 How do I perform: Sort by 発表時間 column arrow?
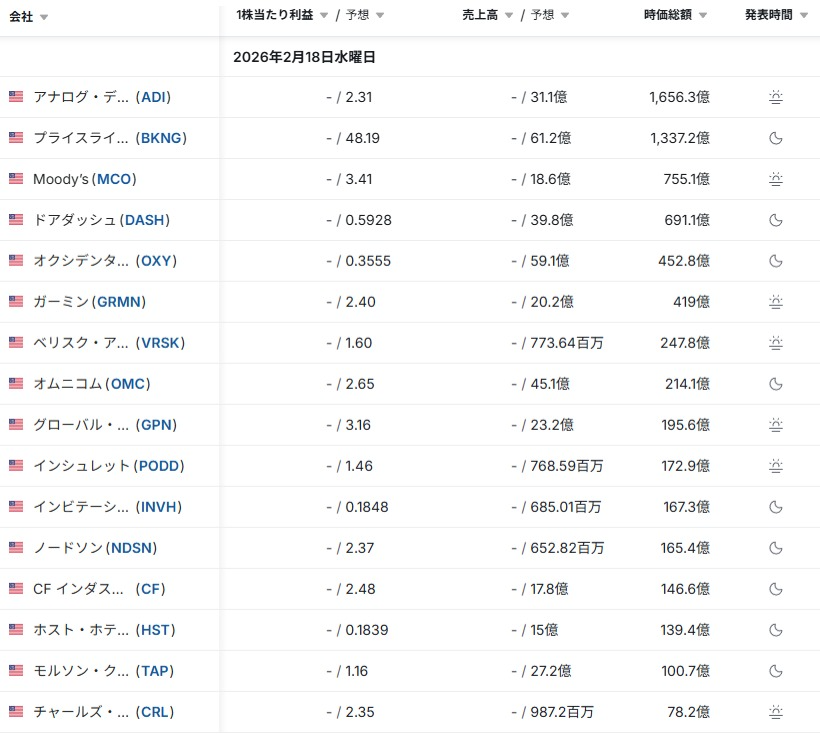(803, 16)
